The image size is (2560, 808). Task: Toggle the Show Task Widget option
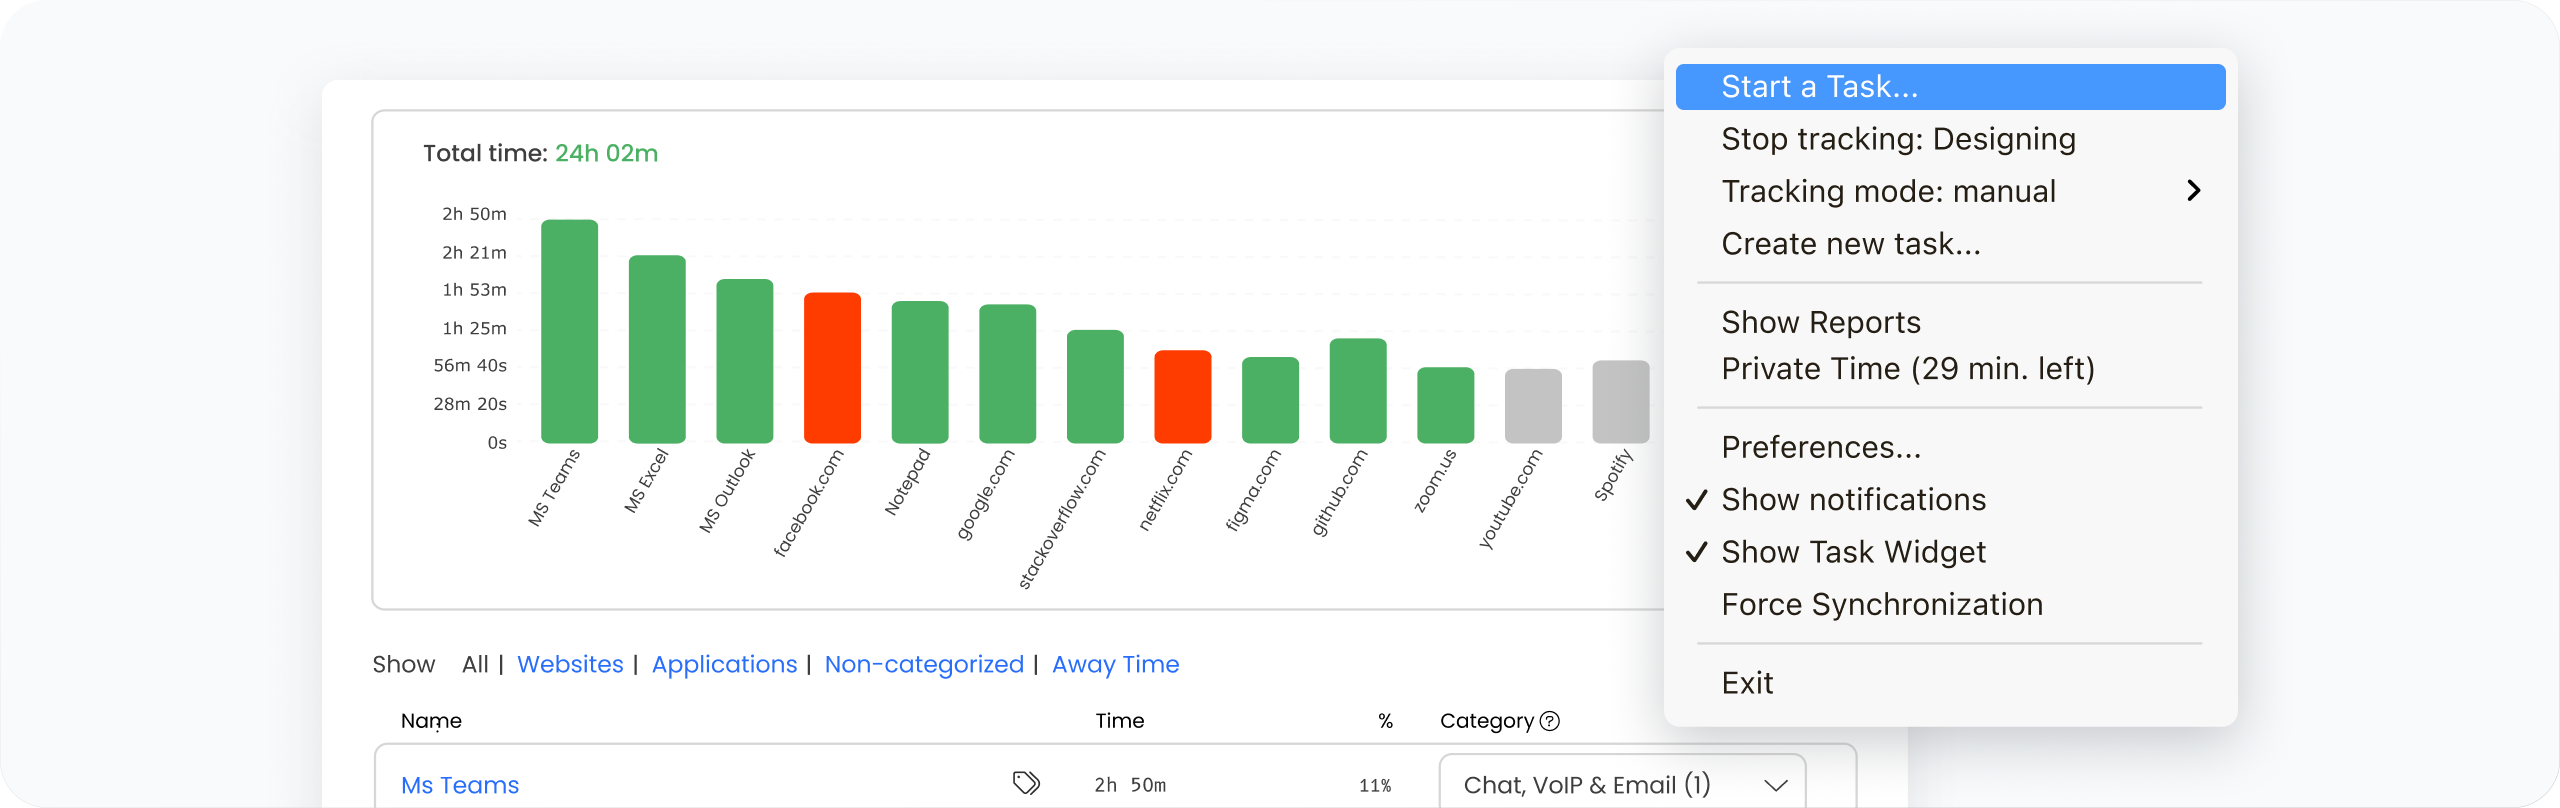[x=1853, y=552]
